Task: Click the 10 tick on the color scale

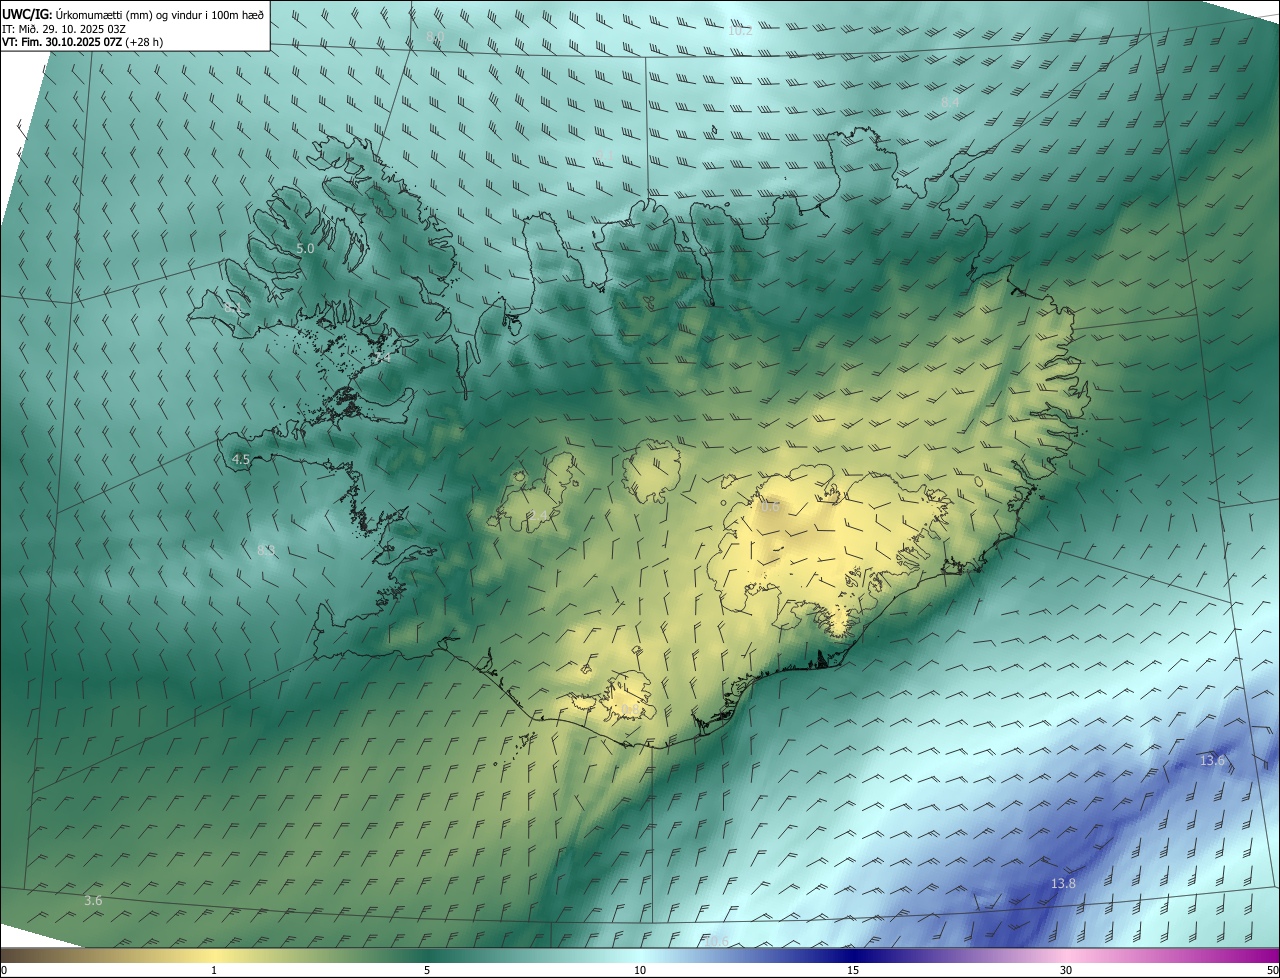Action: pos(640,971)
